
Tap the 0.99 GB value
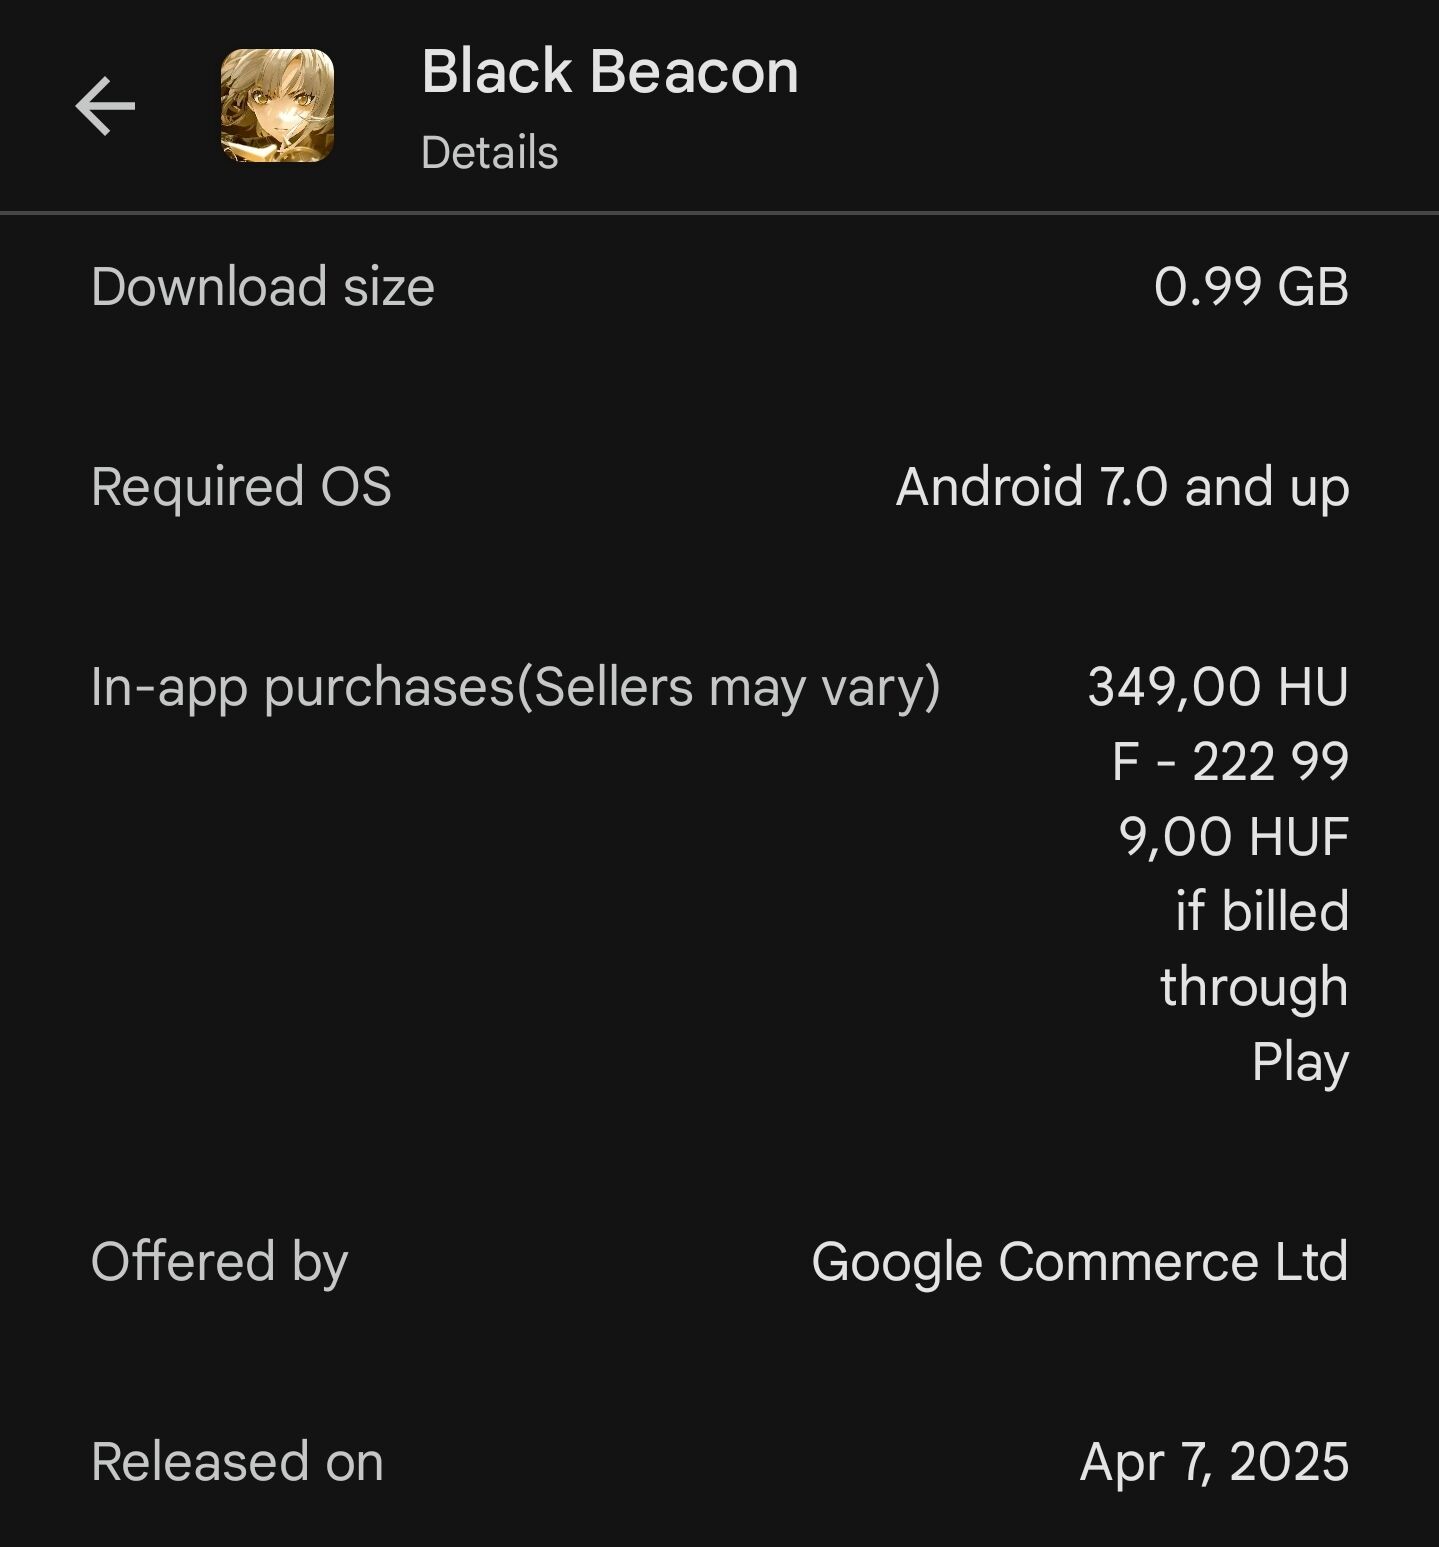tap(1251, 287)
